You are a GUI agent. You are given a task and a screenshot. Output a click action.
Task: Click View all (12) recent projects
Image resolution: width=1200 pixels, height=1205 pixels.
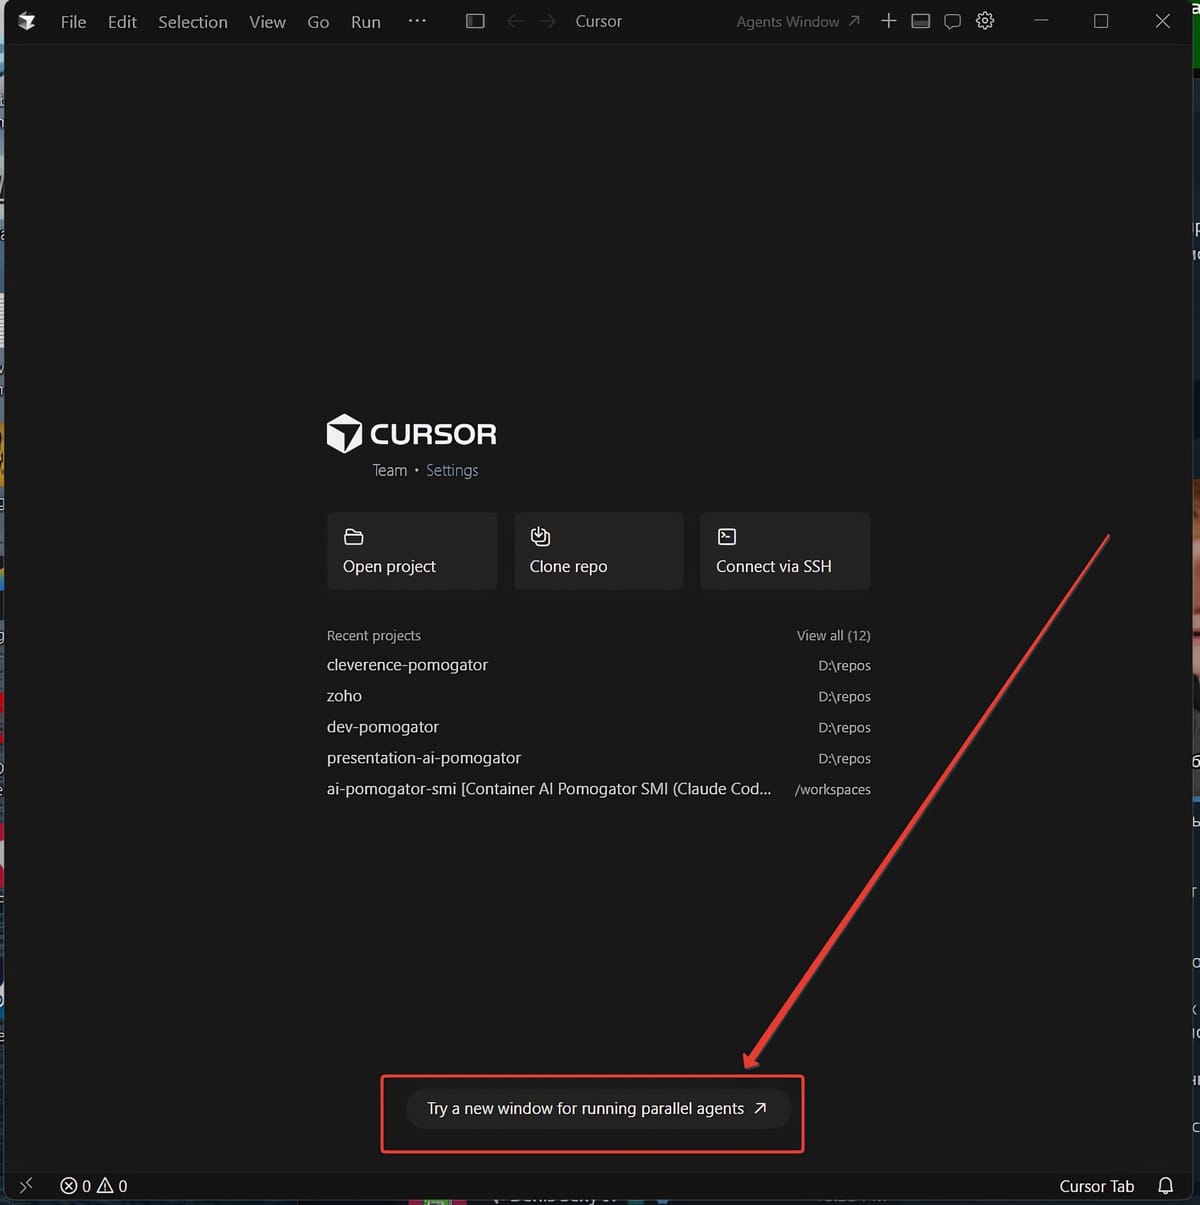[833, 636]
